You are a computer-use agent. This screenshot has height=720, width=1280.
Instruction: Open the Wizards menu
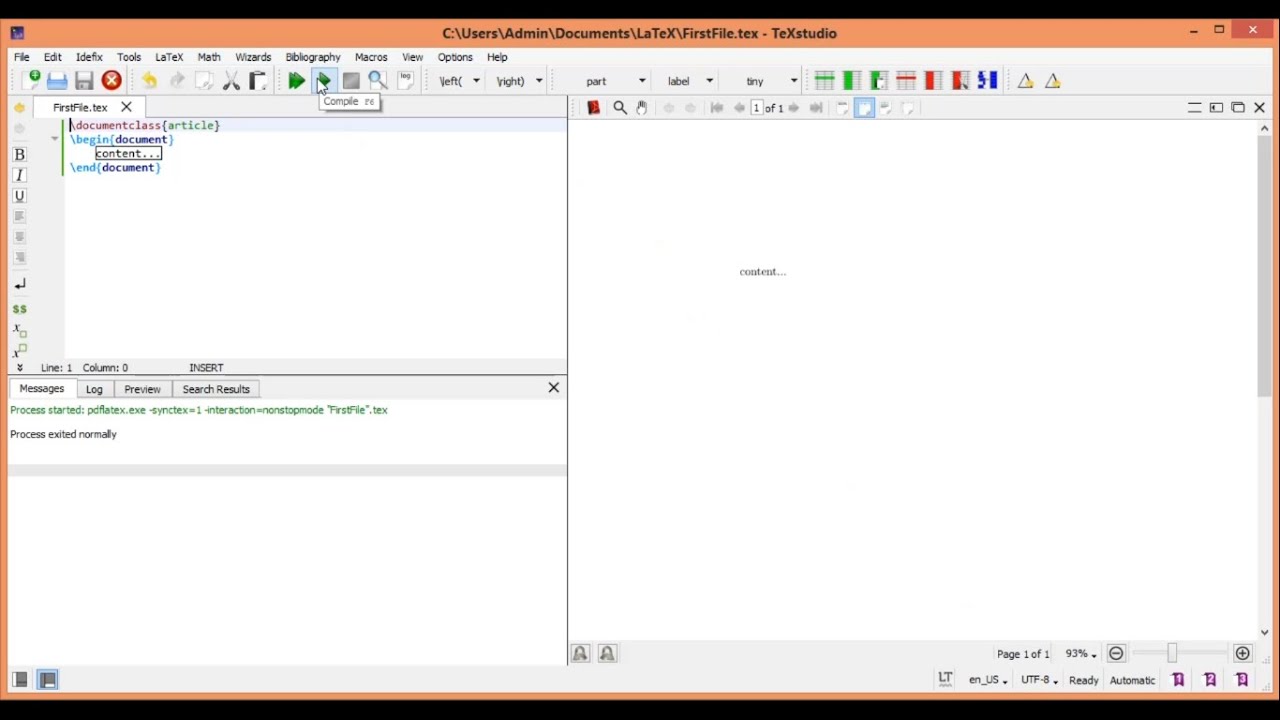(253, 57)
